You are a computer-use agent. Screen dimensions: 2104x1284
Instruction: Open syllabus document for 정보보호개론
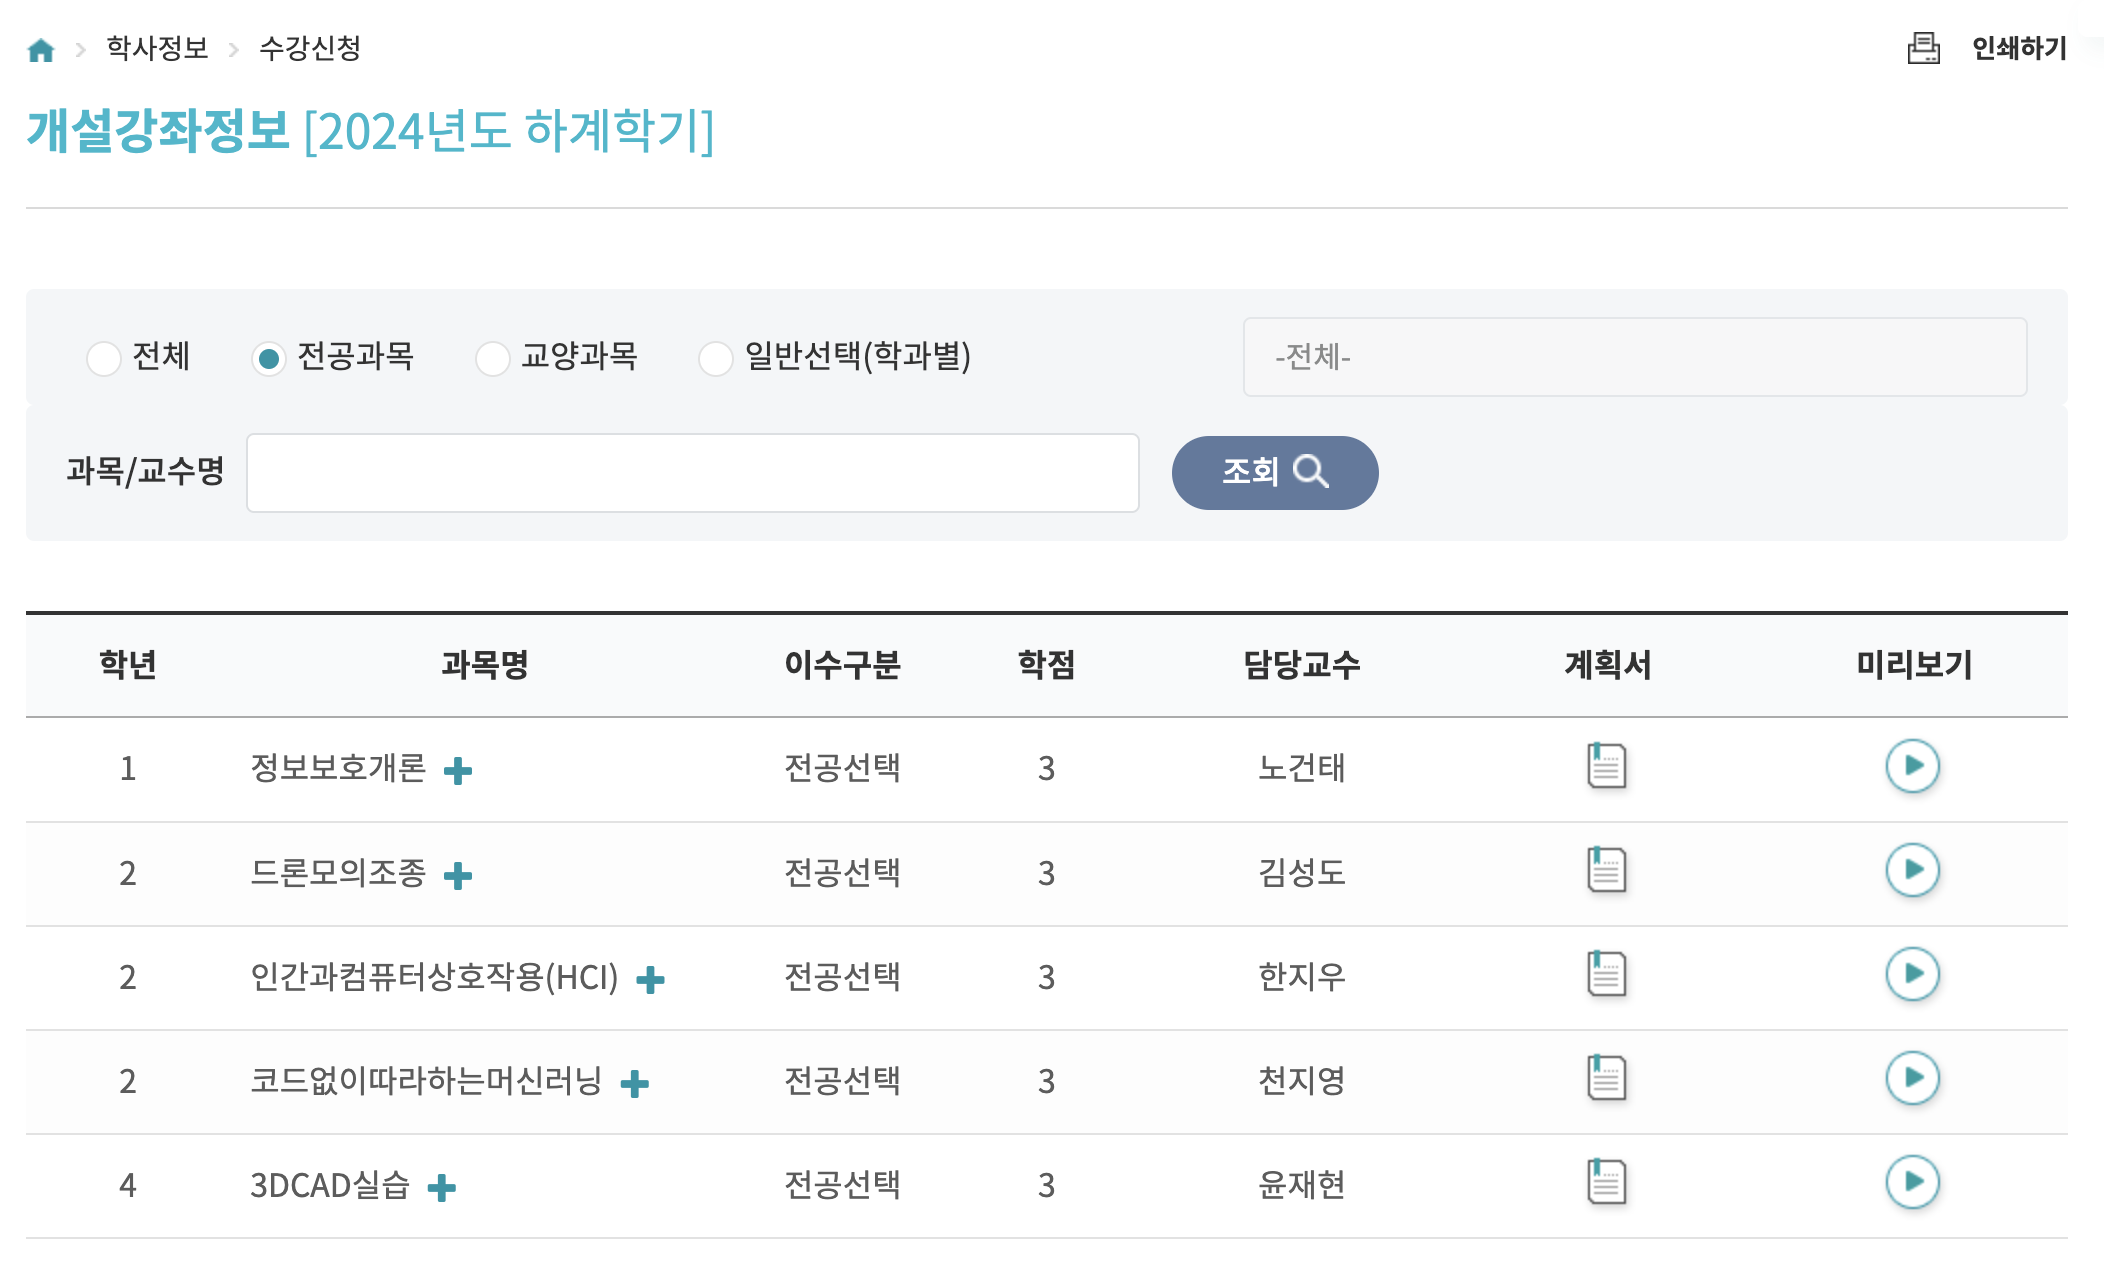1606,767
